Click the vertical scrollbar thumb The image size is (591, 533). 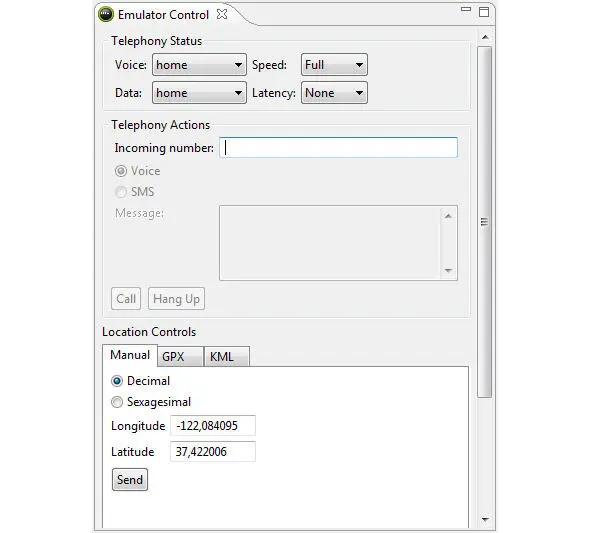click(484, 222)
